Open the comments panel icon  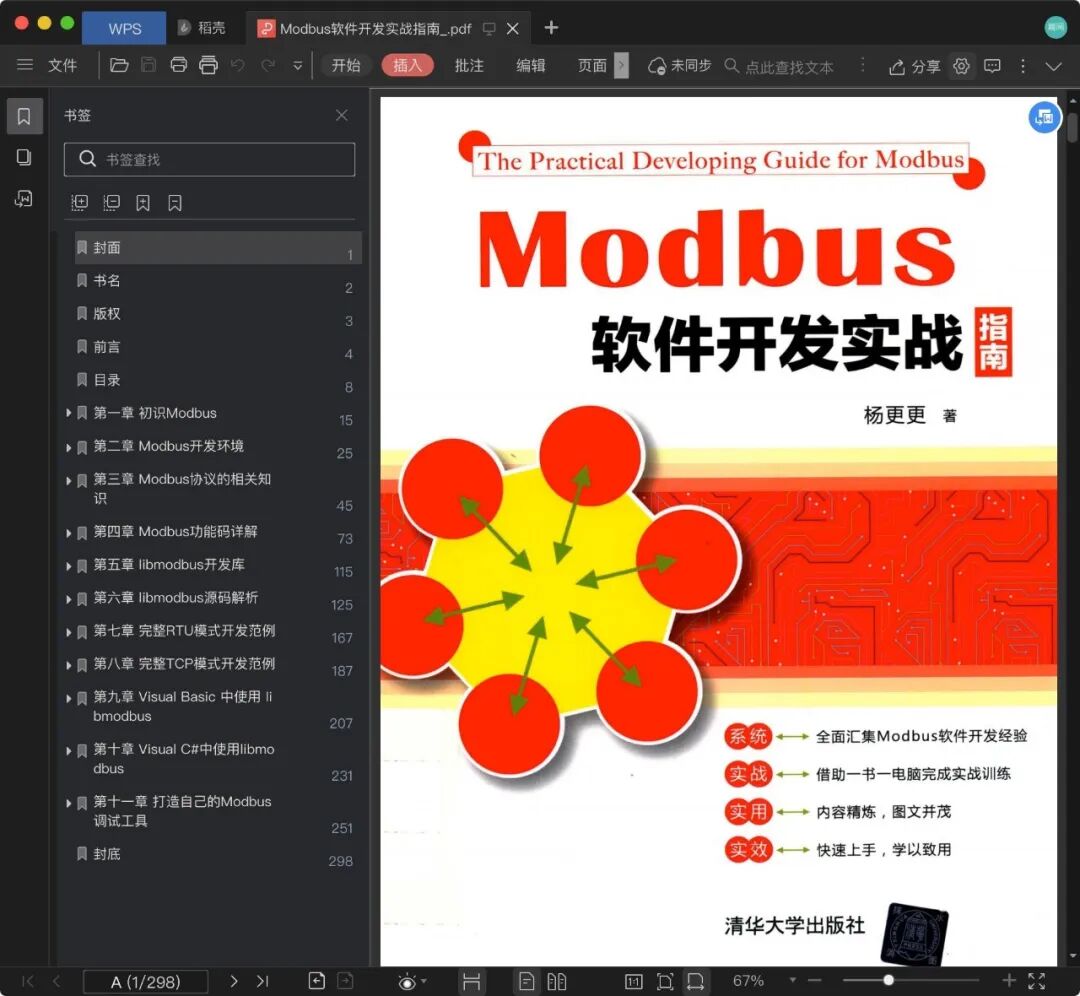coord(992,66)
